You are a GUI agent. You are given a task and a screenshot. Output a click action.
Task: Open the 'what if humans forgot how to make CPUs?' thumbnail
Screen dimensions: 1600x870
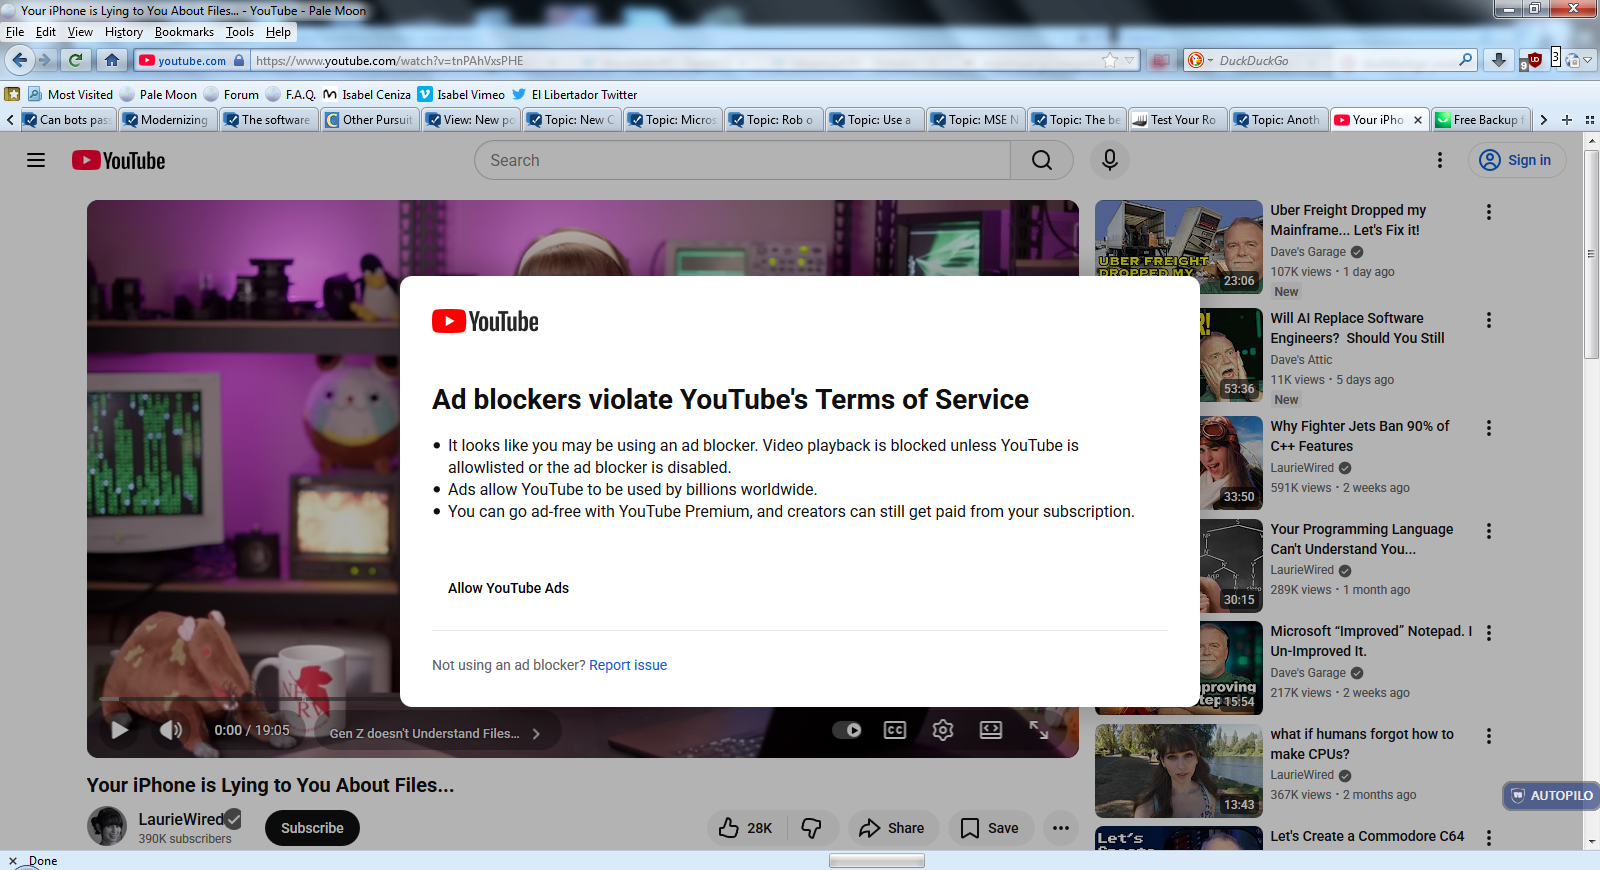tap(1179, 771)
